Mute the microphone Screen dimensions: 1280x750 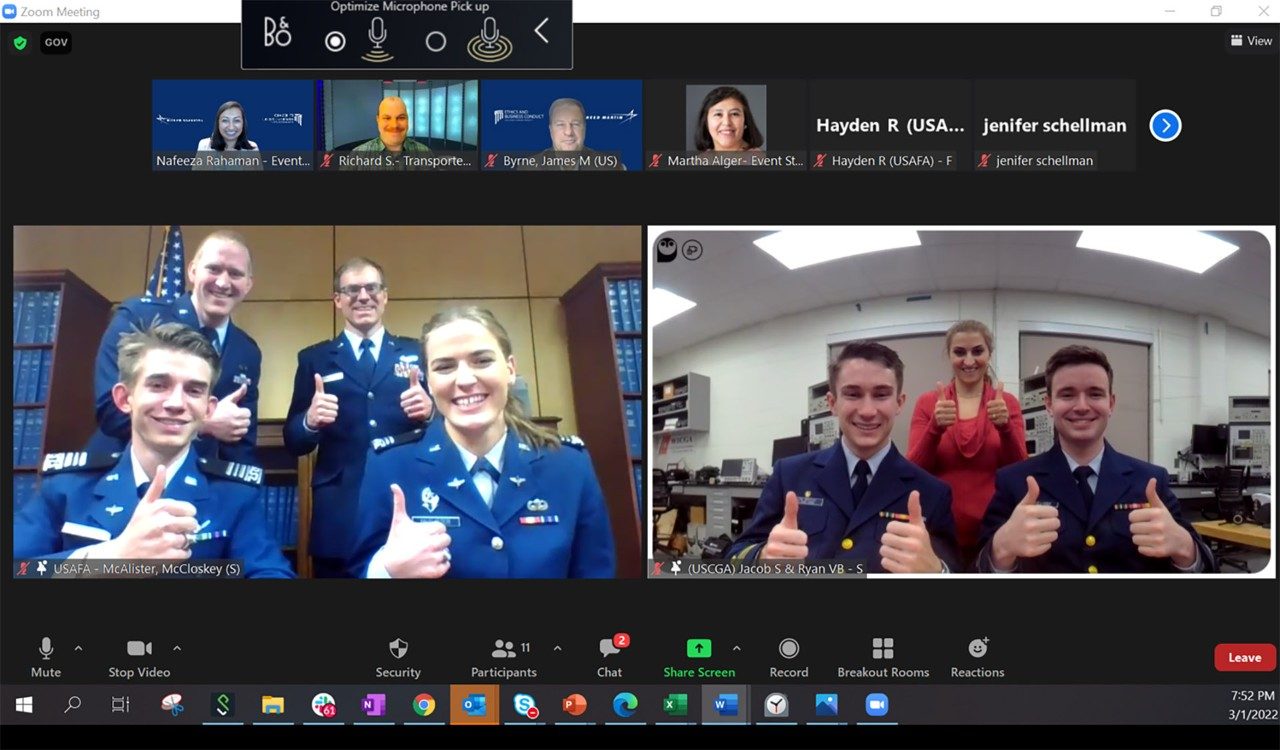click(46, 649)
